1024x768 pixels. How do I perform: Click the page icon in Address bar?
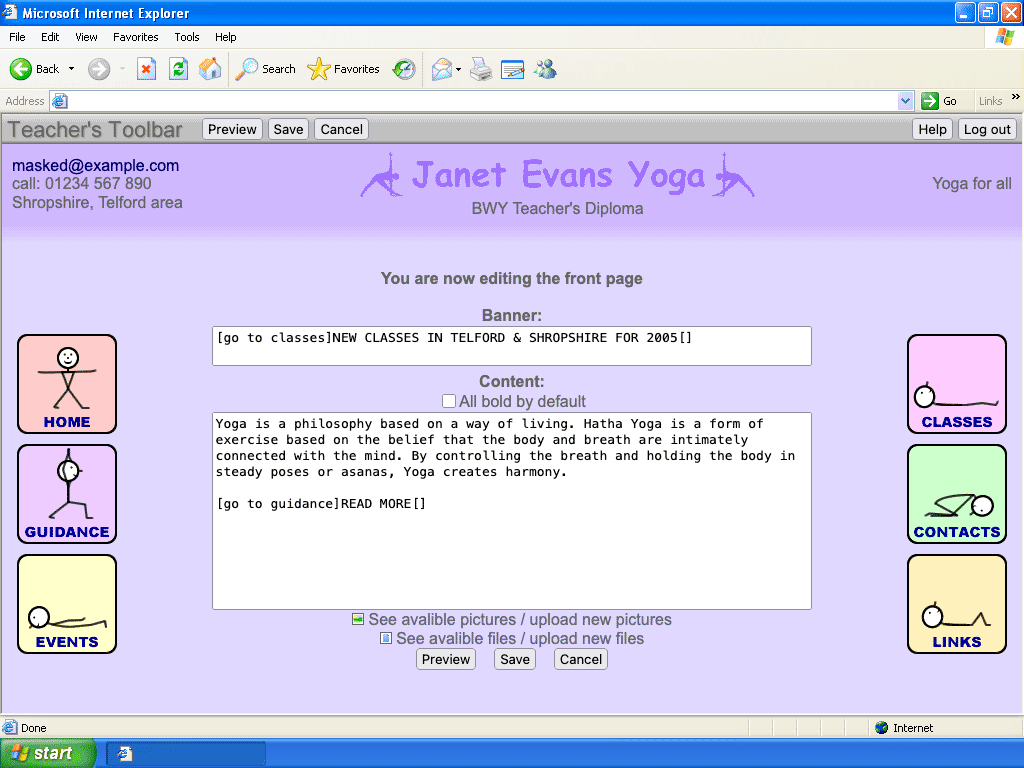[59, 101]
